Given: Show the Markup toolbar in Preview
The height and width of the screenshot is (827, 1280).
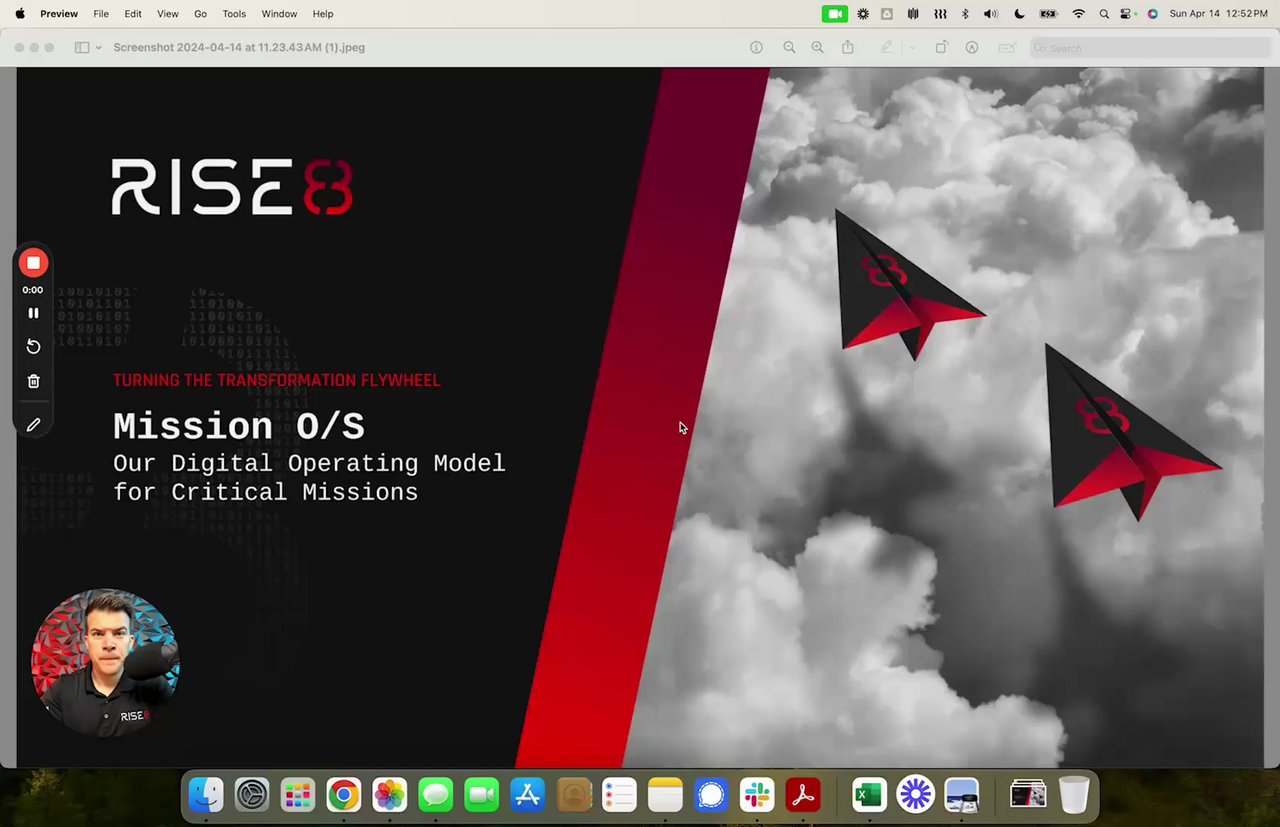Looking at the screenshot, I should [972, 47].
